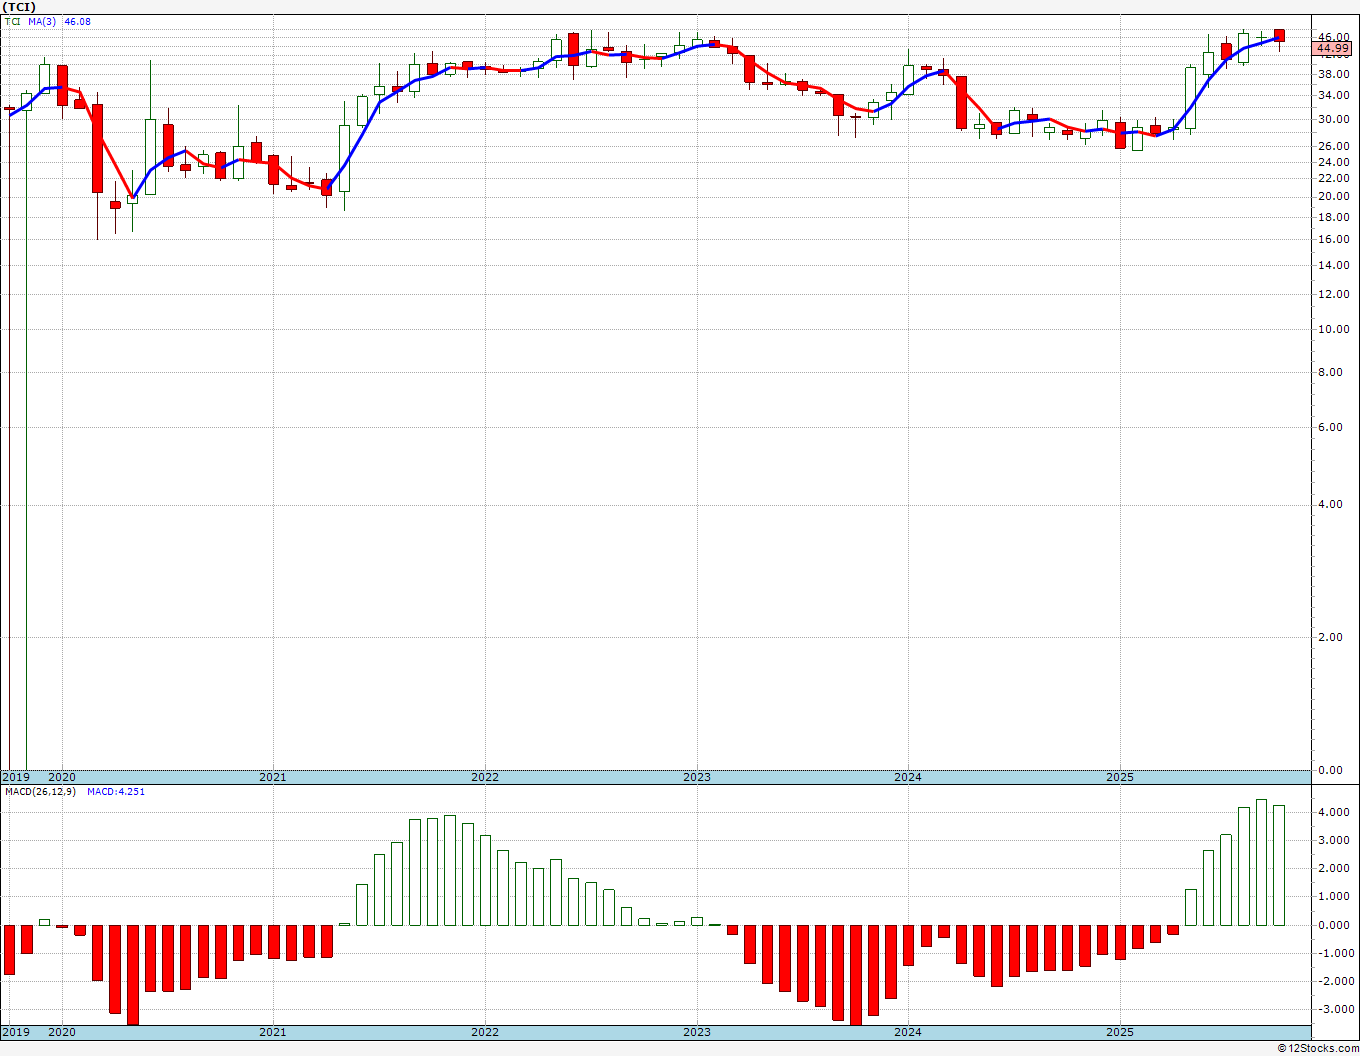The image size is (1360, 1056).
Task: Select the 3.000 MACD axis label
Action: pos(1332,841)
